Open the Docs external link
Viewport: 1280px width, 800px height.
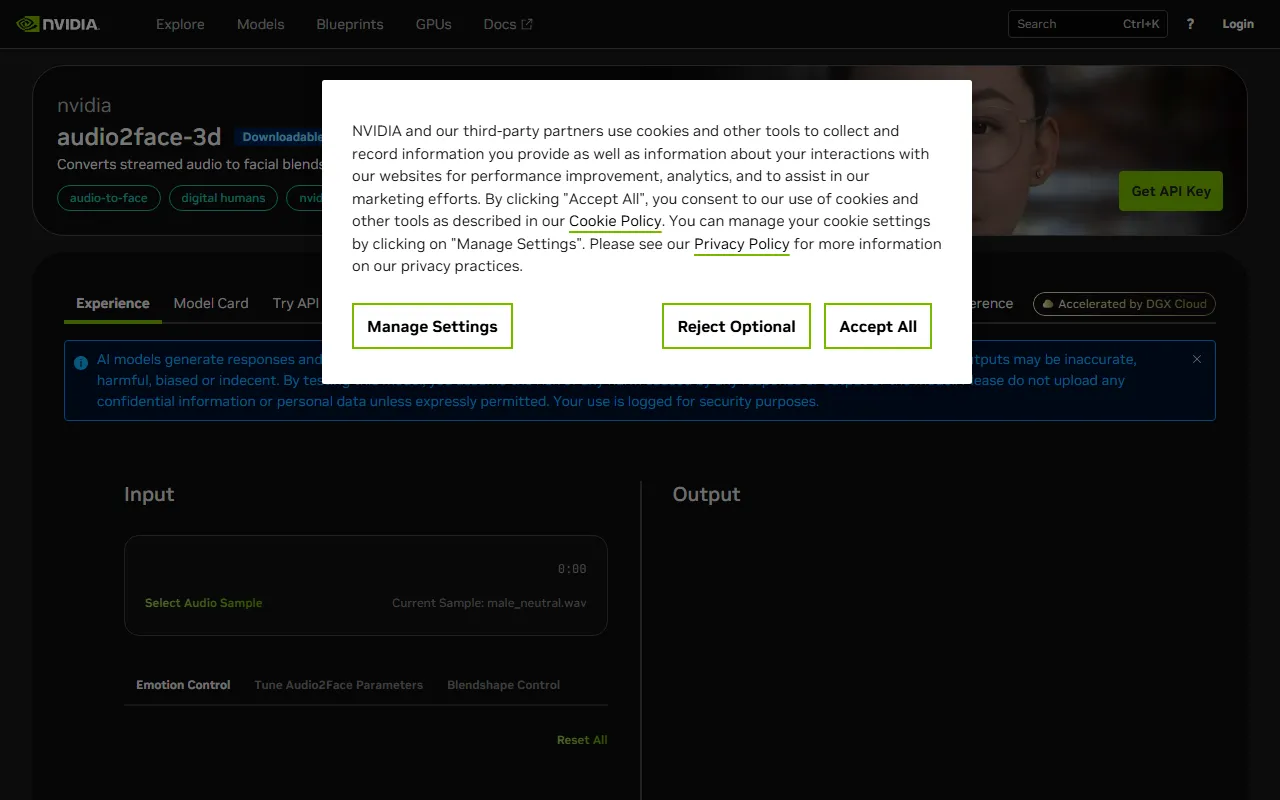point(507,24)
